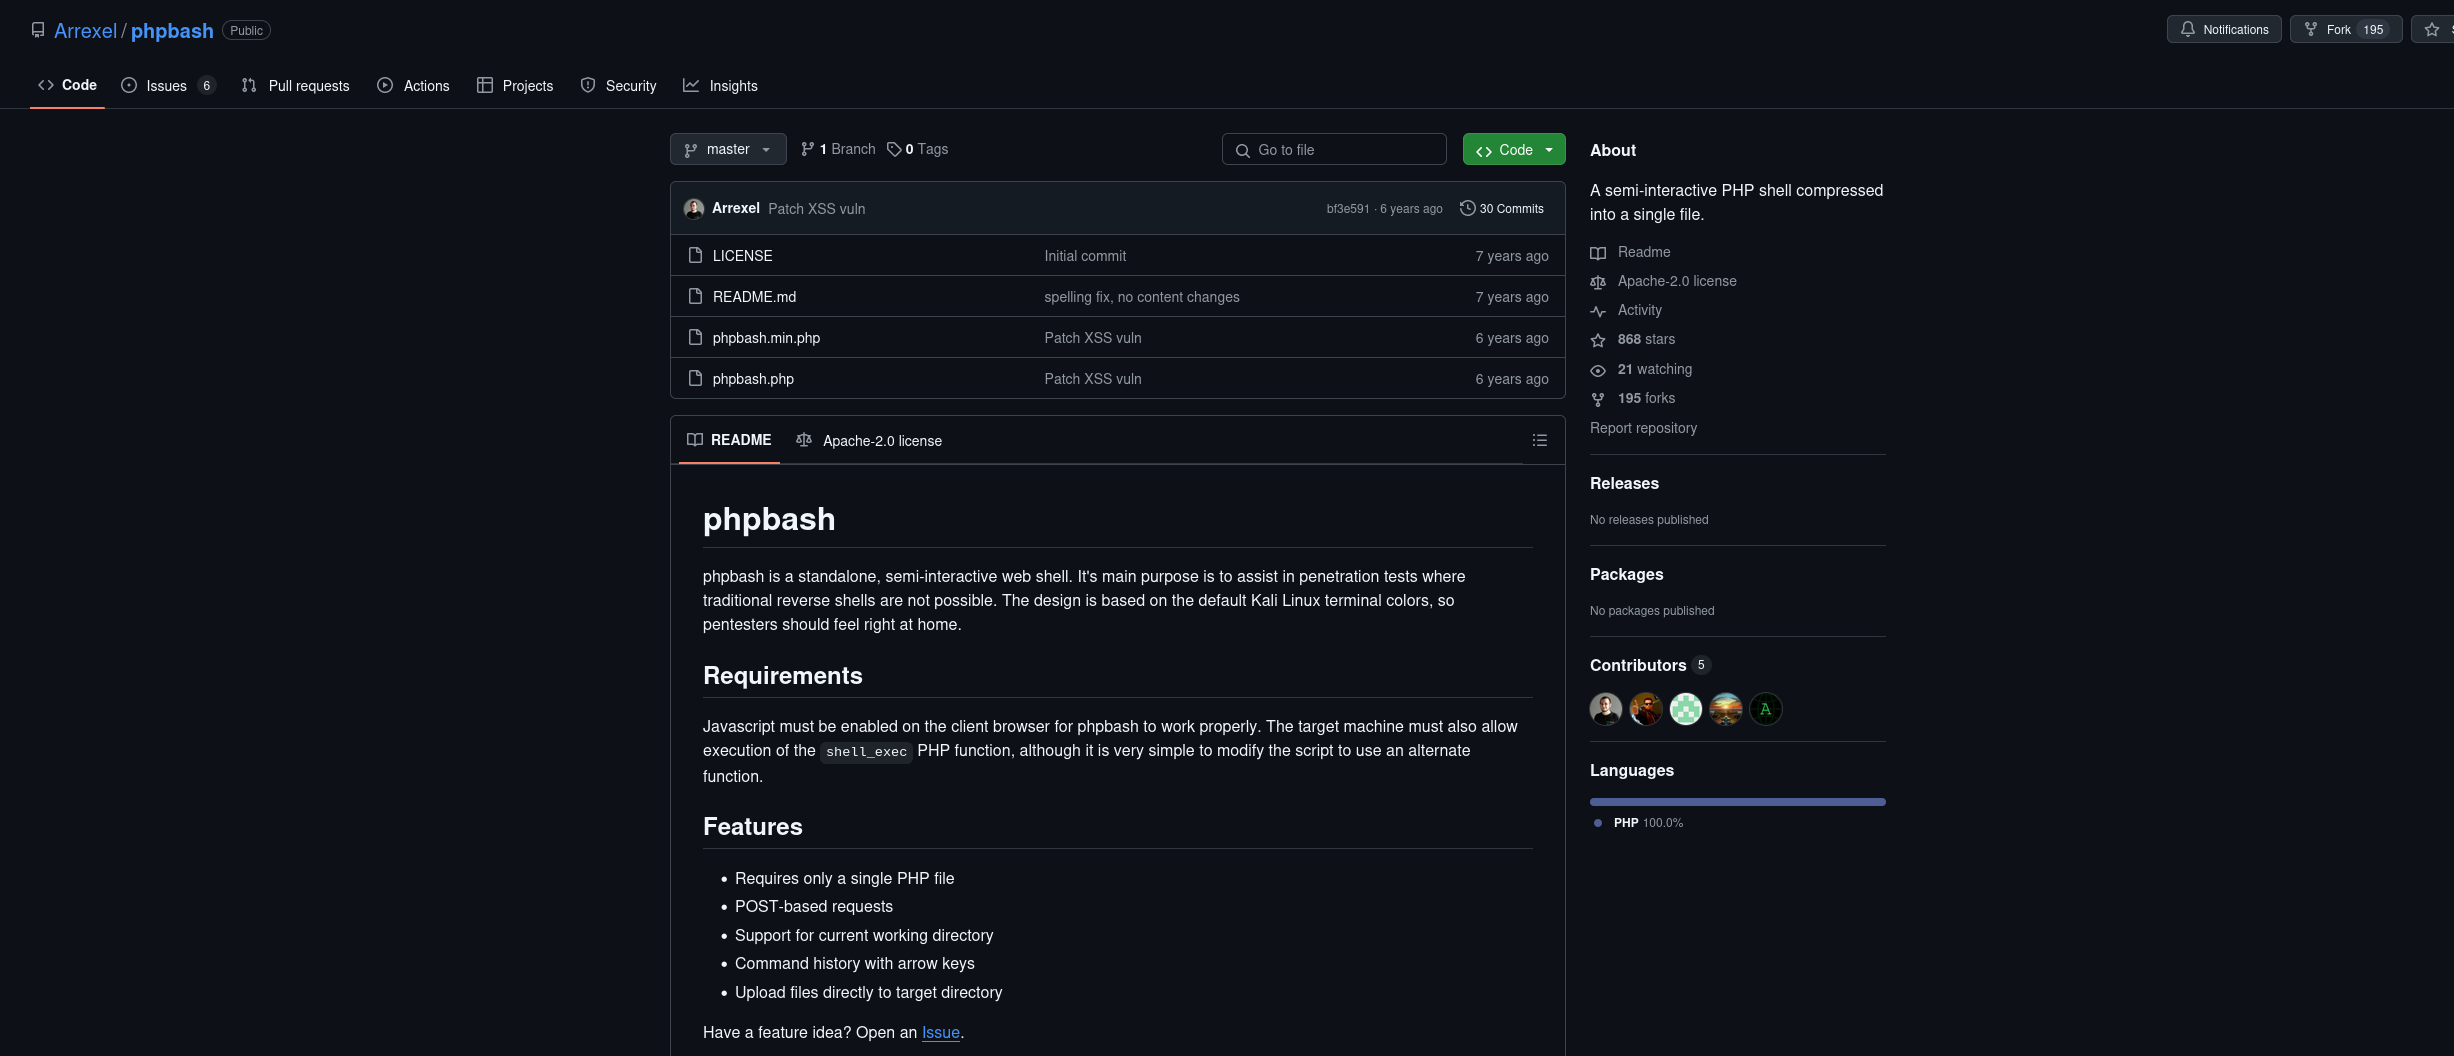Expand the green Code dropdown button

tap(1514, 150)
